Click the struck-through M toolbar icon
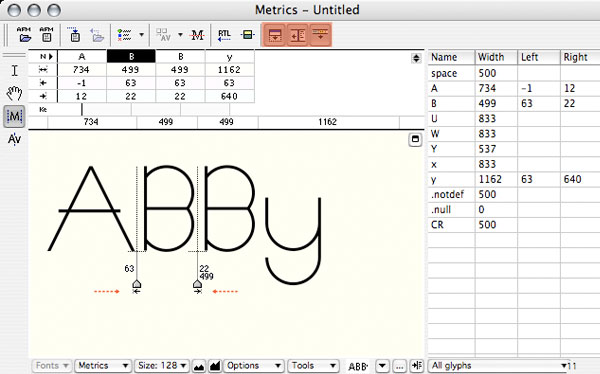 [197, 36]
